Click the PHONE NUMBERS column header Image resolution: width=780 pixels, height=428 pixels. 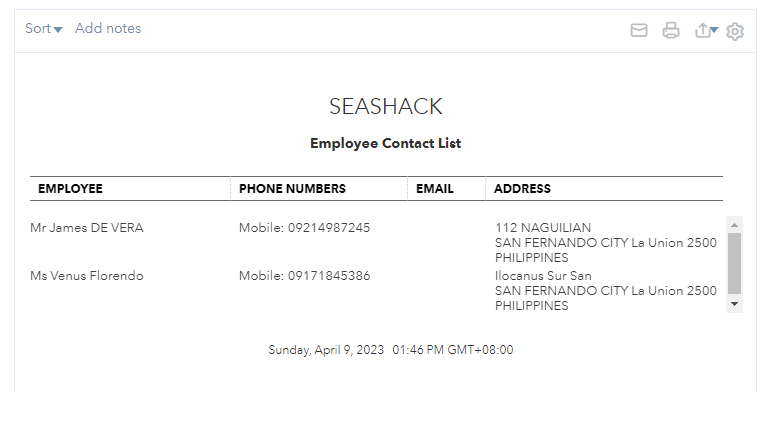(x=292, y=189)
